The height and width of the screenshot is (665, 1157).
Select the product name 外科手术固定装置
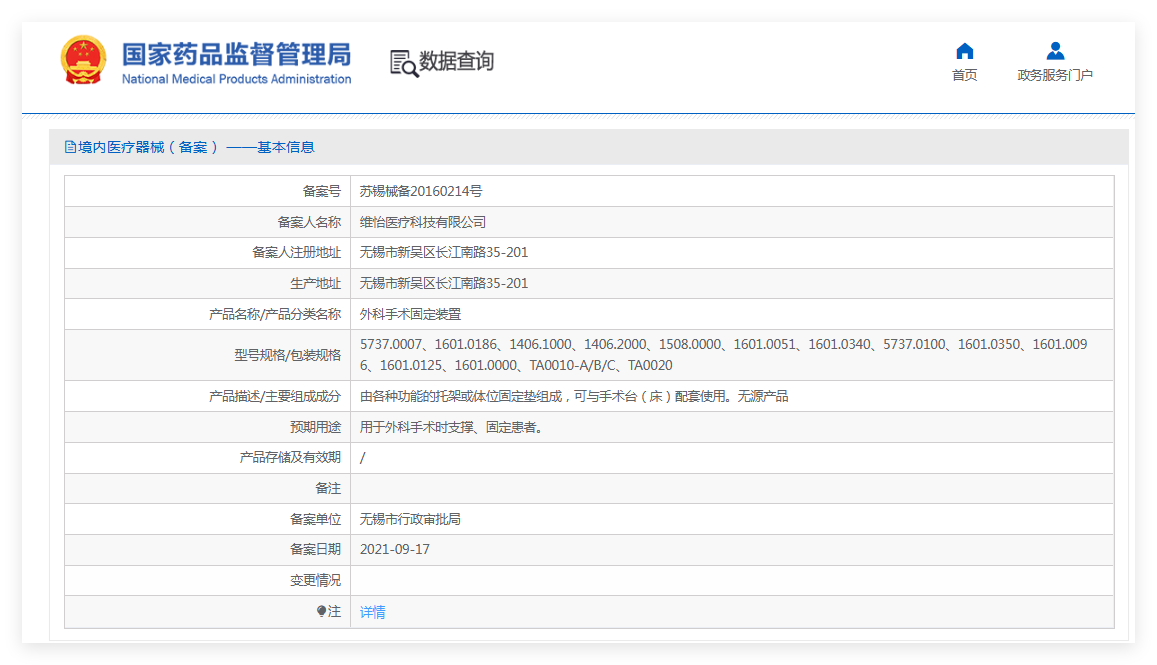pyautogui.click(x=410, y=314)
